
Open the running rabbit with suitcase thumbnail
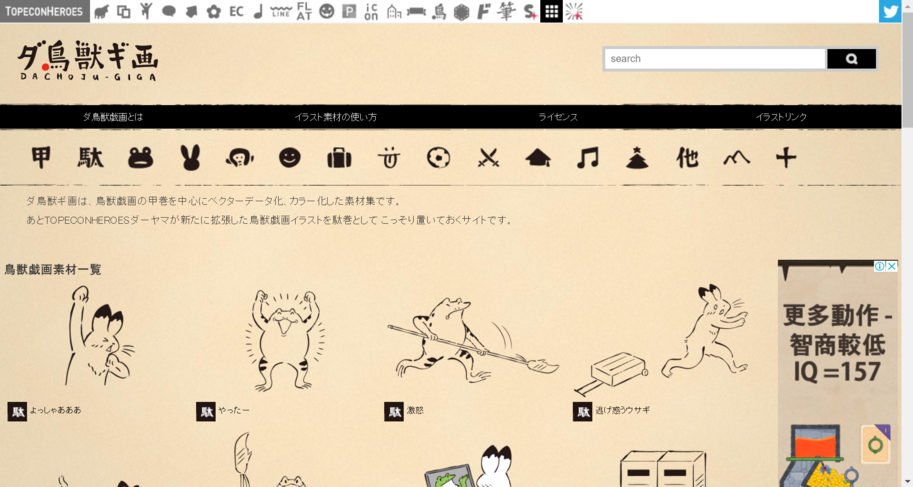[661, 340]
